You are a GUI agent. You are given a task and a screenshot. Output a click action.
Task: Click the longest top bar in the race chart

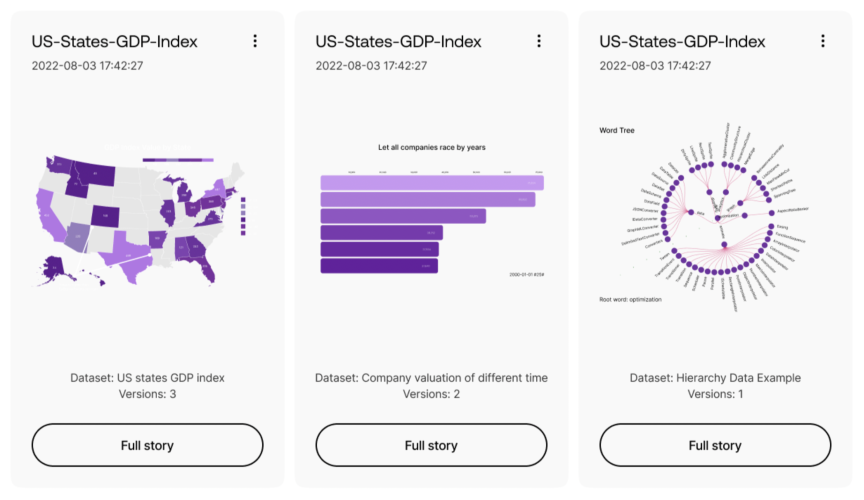click(x=431, y=182)
